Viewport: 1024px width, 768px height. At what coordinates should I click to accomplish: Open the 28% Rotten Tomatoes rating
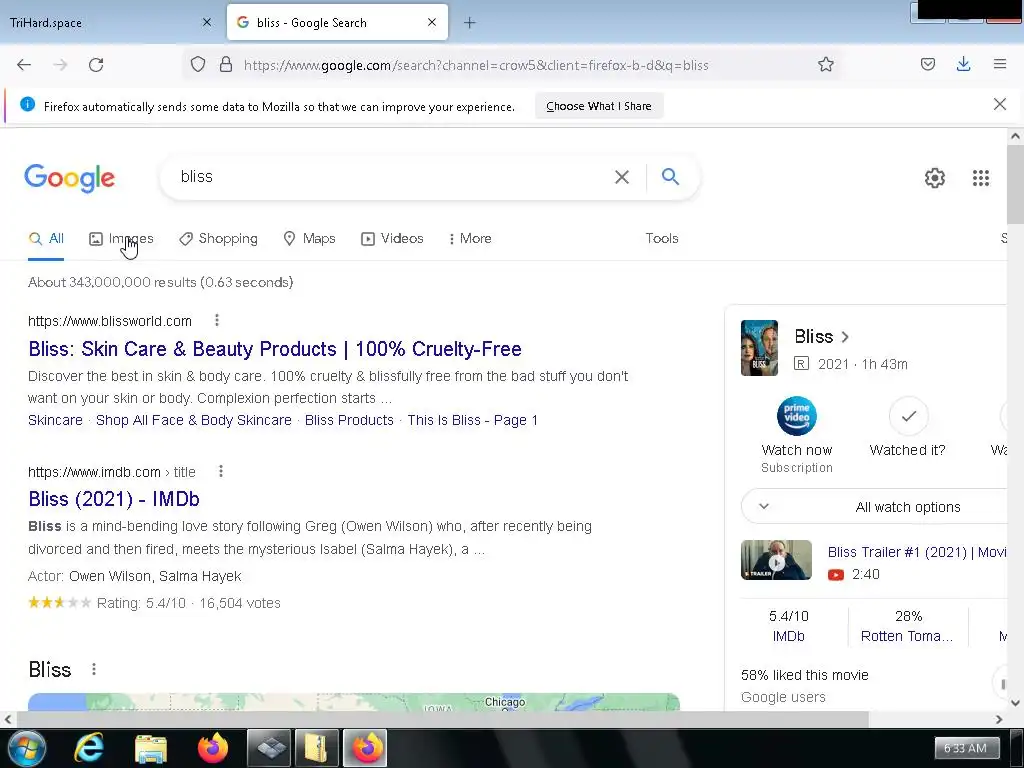(x=907, y=626)
